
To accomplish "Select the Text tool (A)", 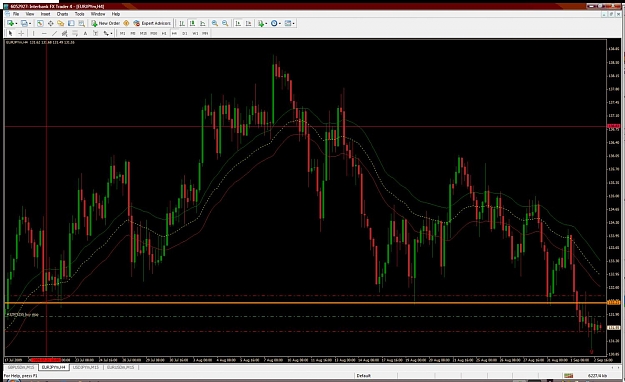I will pos(85,33).
